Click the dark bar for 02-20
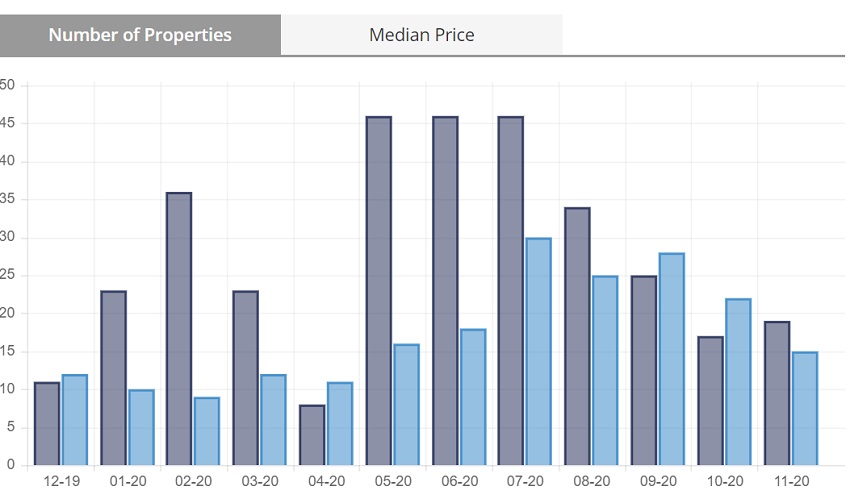 pos(179,329)
